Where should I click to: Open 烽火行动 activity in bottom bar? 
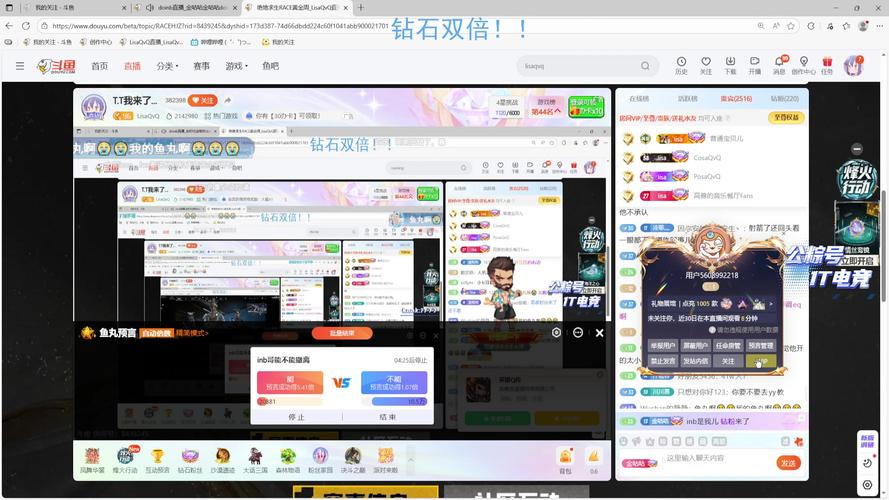[125, 460]
